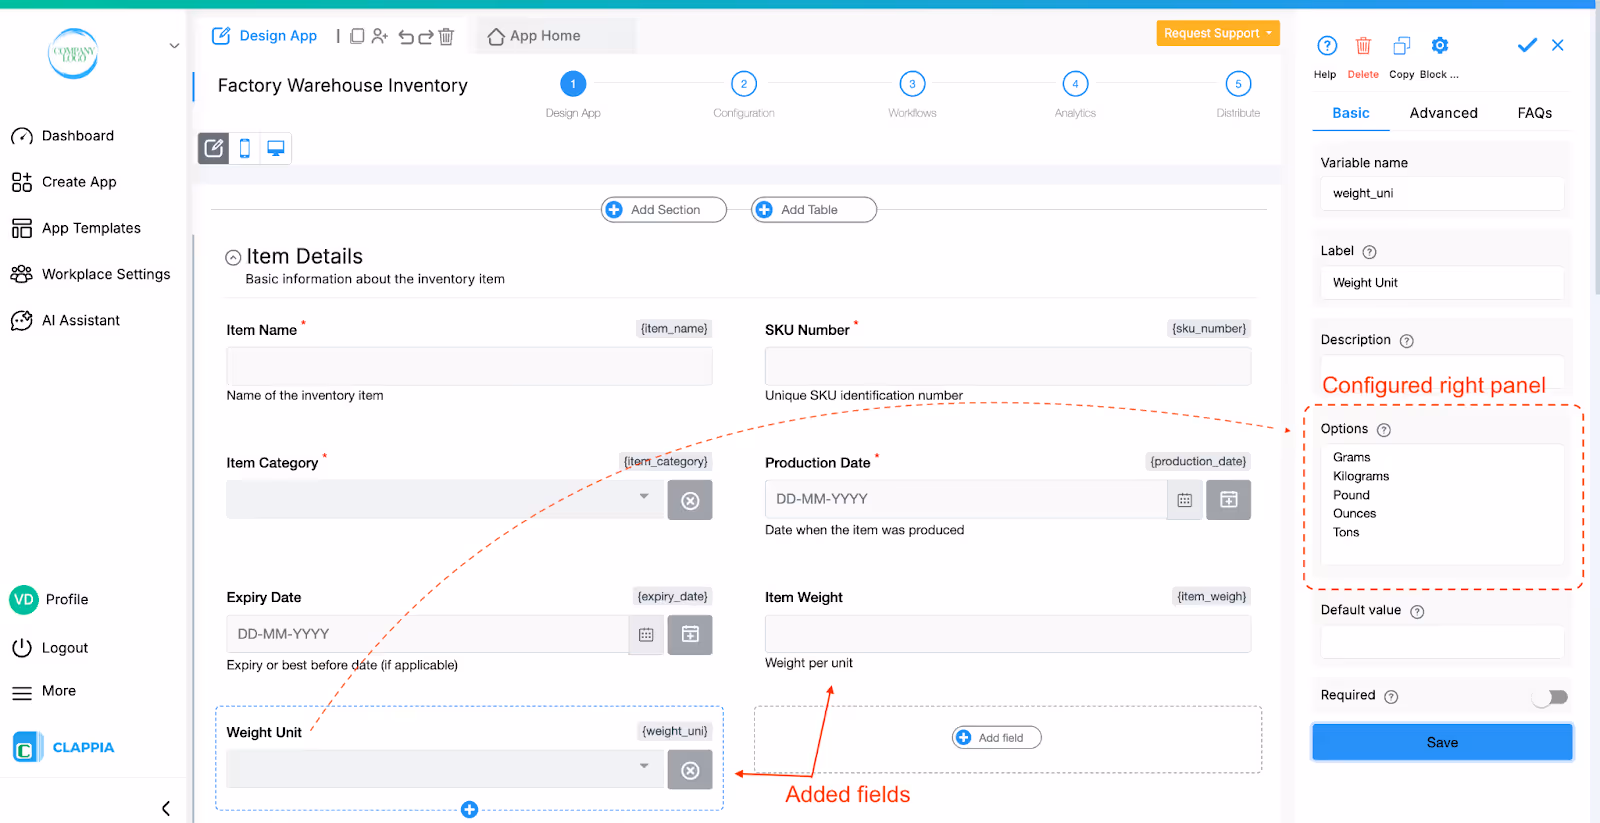Open the Request Support dropdown

tap(1218, 33)
